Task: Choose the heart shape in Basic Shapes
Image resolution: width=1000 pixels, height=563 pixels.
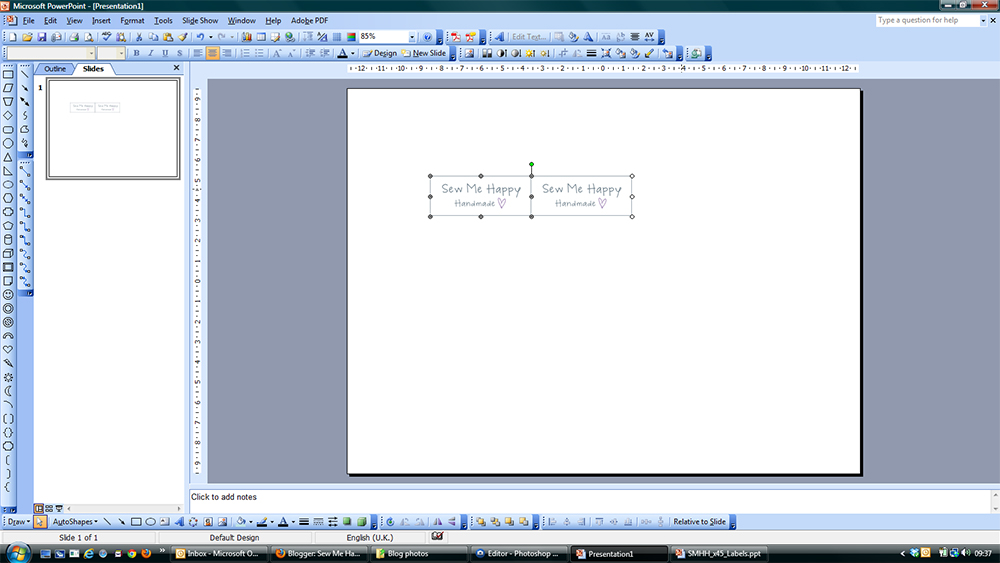Action: pyautogui.click(x=8, y=349)
